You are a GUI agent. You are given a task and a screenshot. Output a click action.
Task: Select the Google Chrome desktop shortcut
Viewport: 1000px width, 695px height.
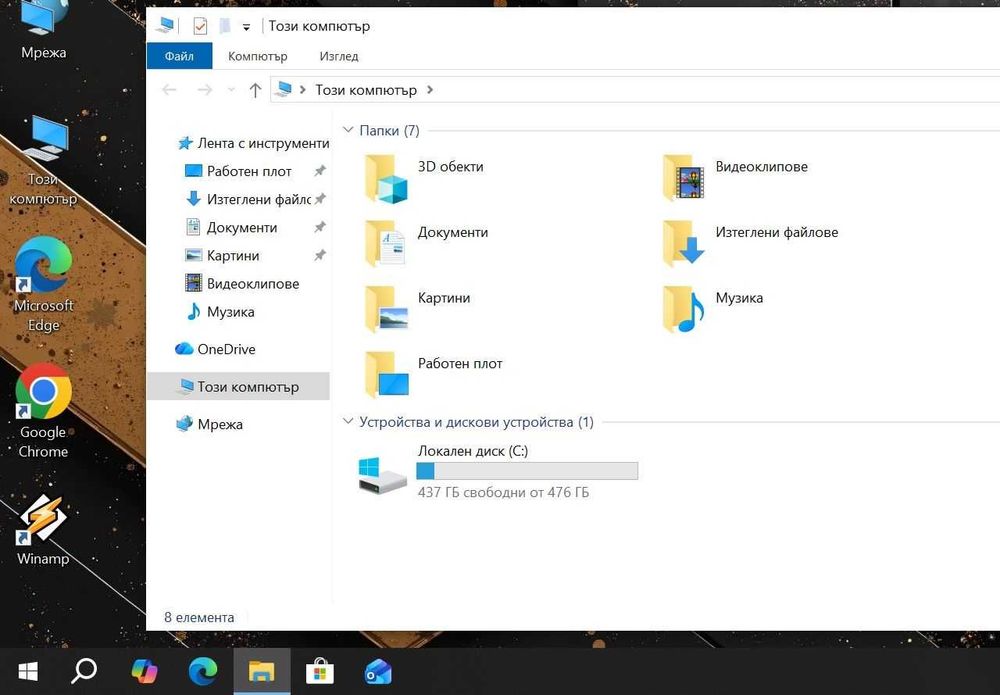(43, 411)
